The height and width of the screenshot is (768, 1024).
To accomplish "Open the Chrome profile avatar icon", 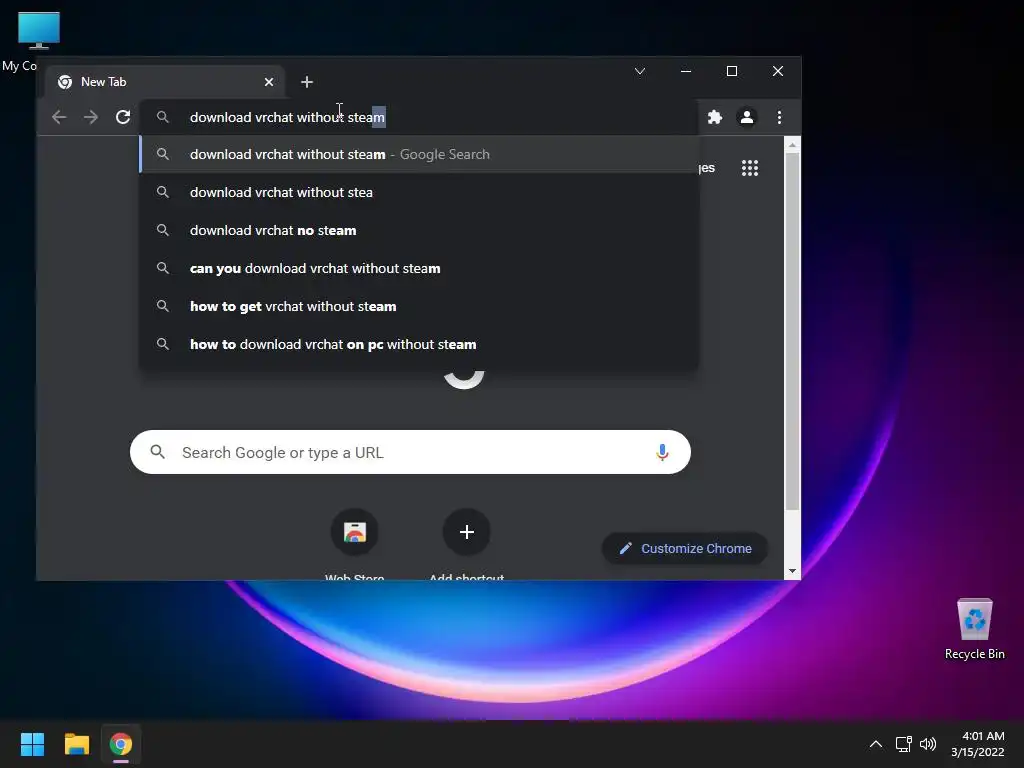I will click(x=747, y=118).
